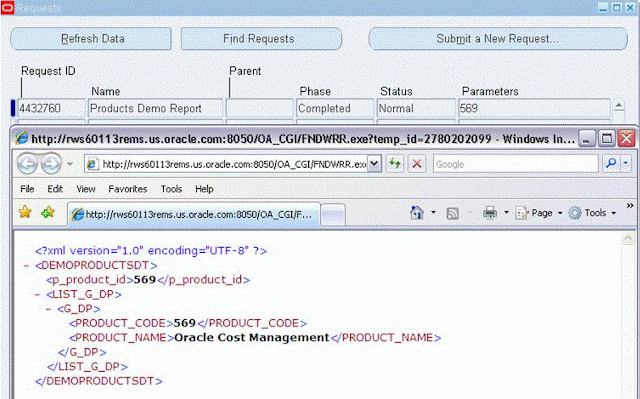This screenshot has height=399, width=640.
Task: Collapse the DEMOPRODUCTSDT XML node
Action: point(27,266)
